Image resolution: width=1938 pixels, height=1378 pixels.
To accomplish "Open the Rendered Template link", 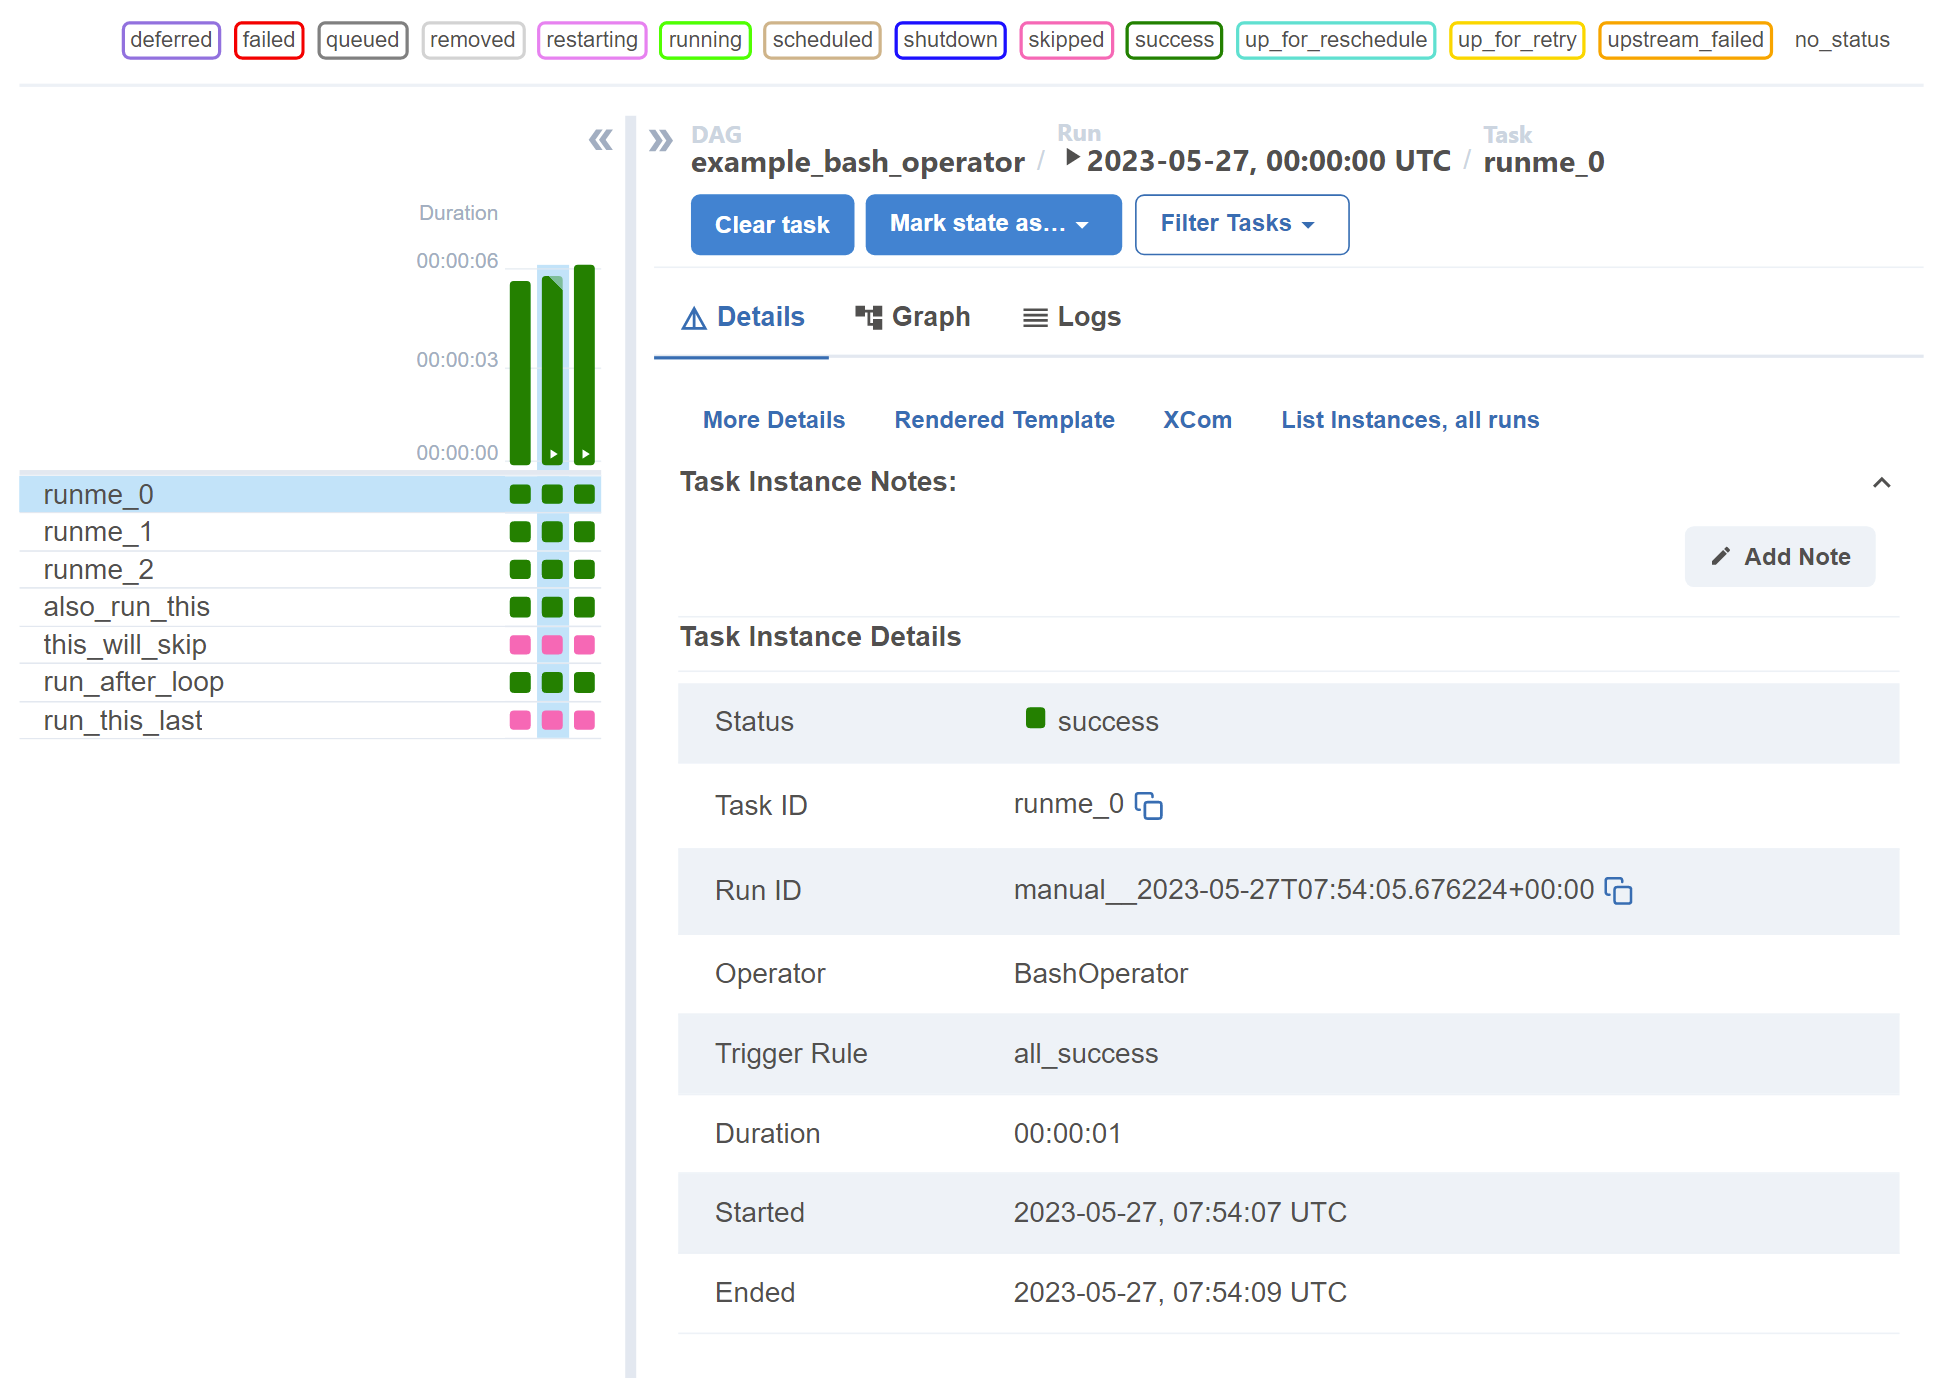I will click(x=1004, y=420).
